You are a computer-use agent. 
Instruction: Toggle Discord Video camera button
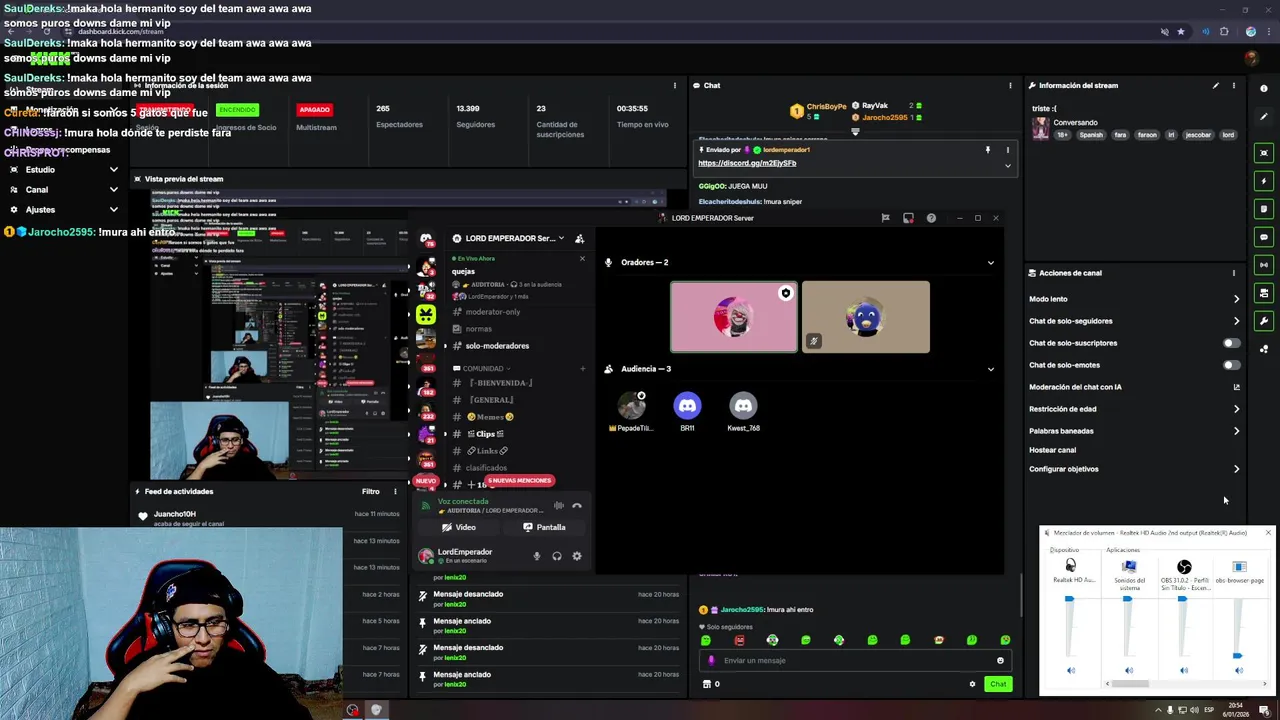point(460,527)
